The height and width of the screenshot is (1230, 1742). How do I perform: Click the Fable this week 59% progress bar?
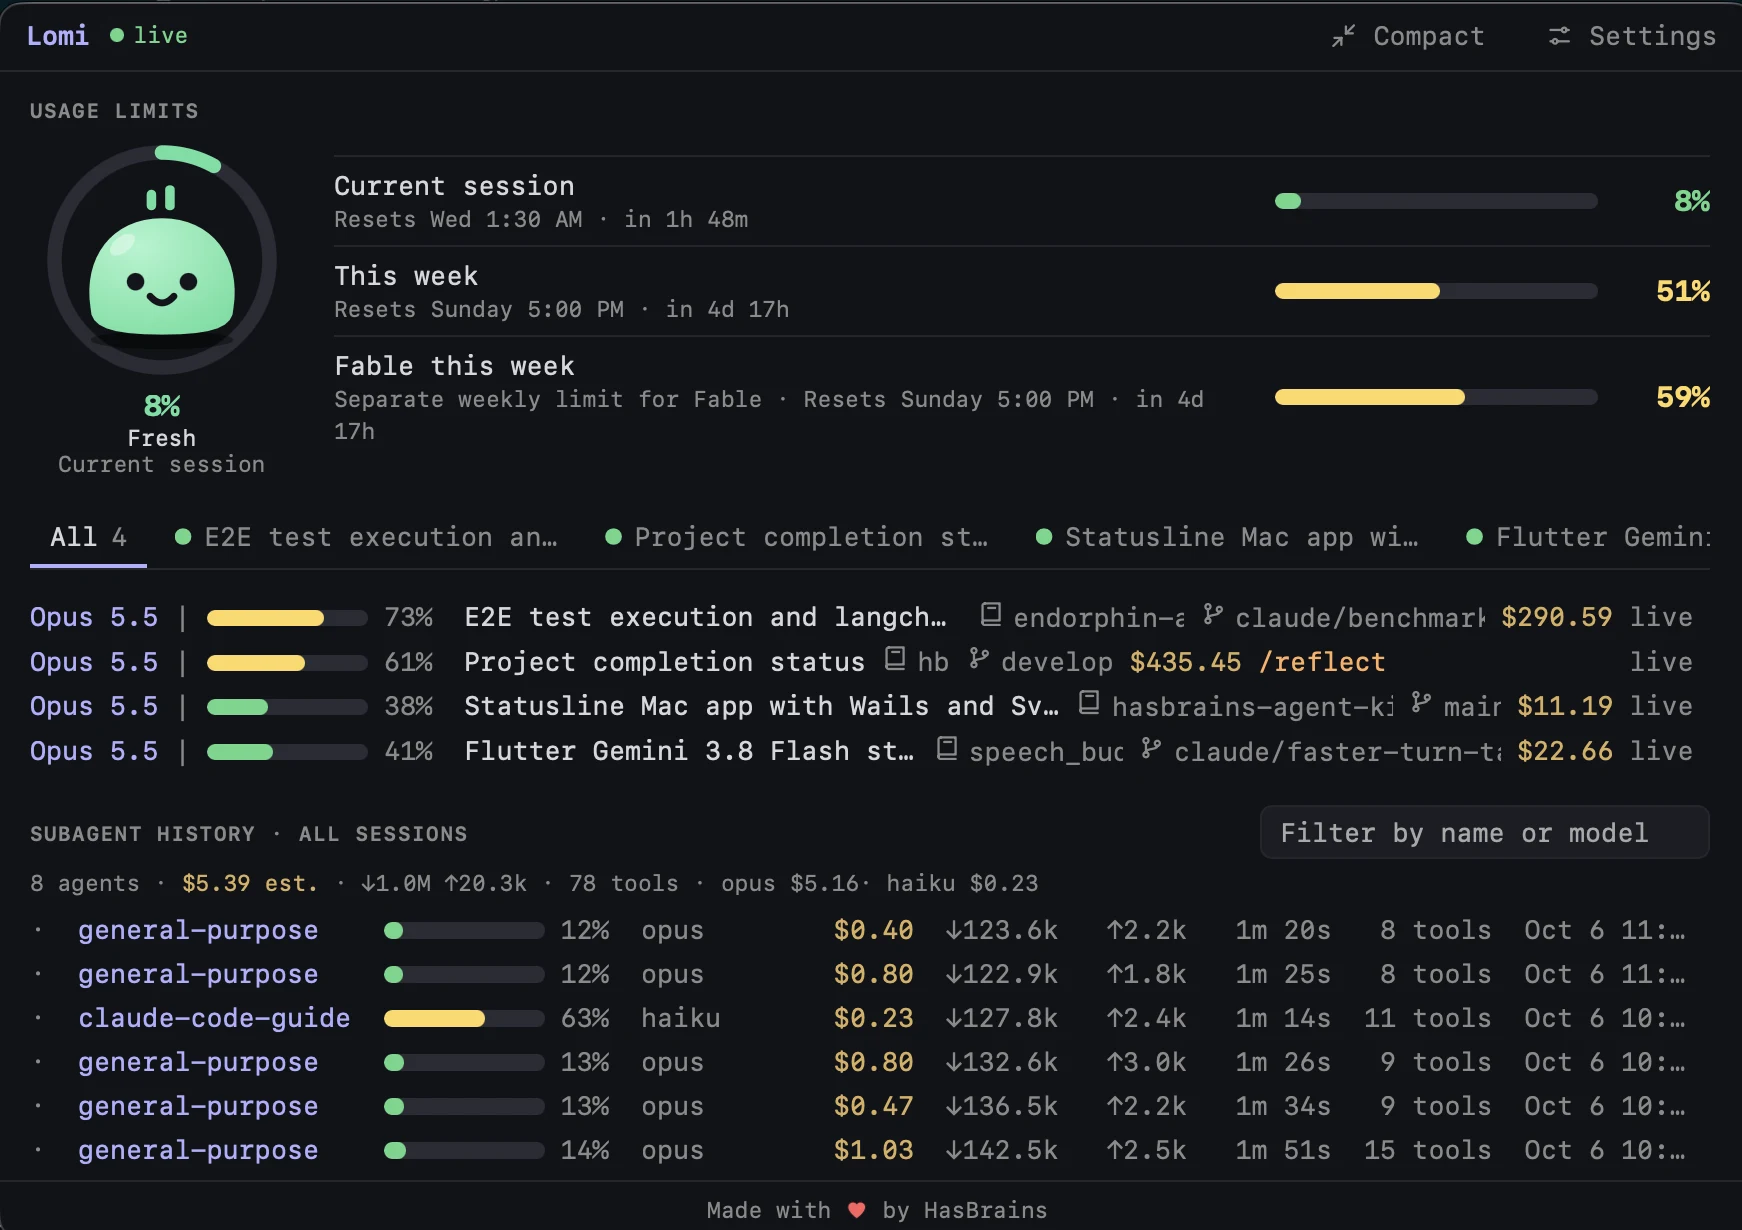pyautogui.click(x=1436, y=397)
